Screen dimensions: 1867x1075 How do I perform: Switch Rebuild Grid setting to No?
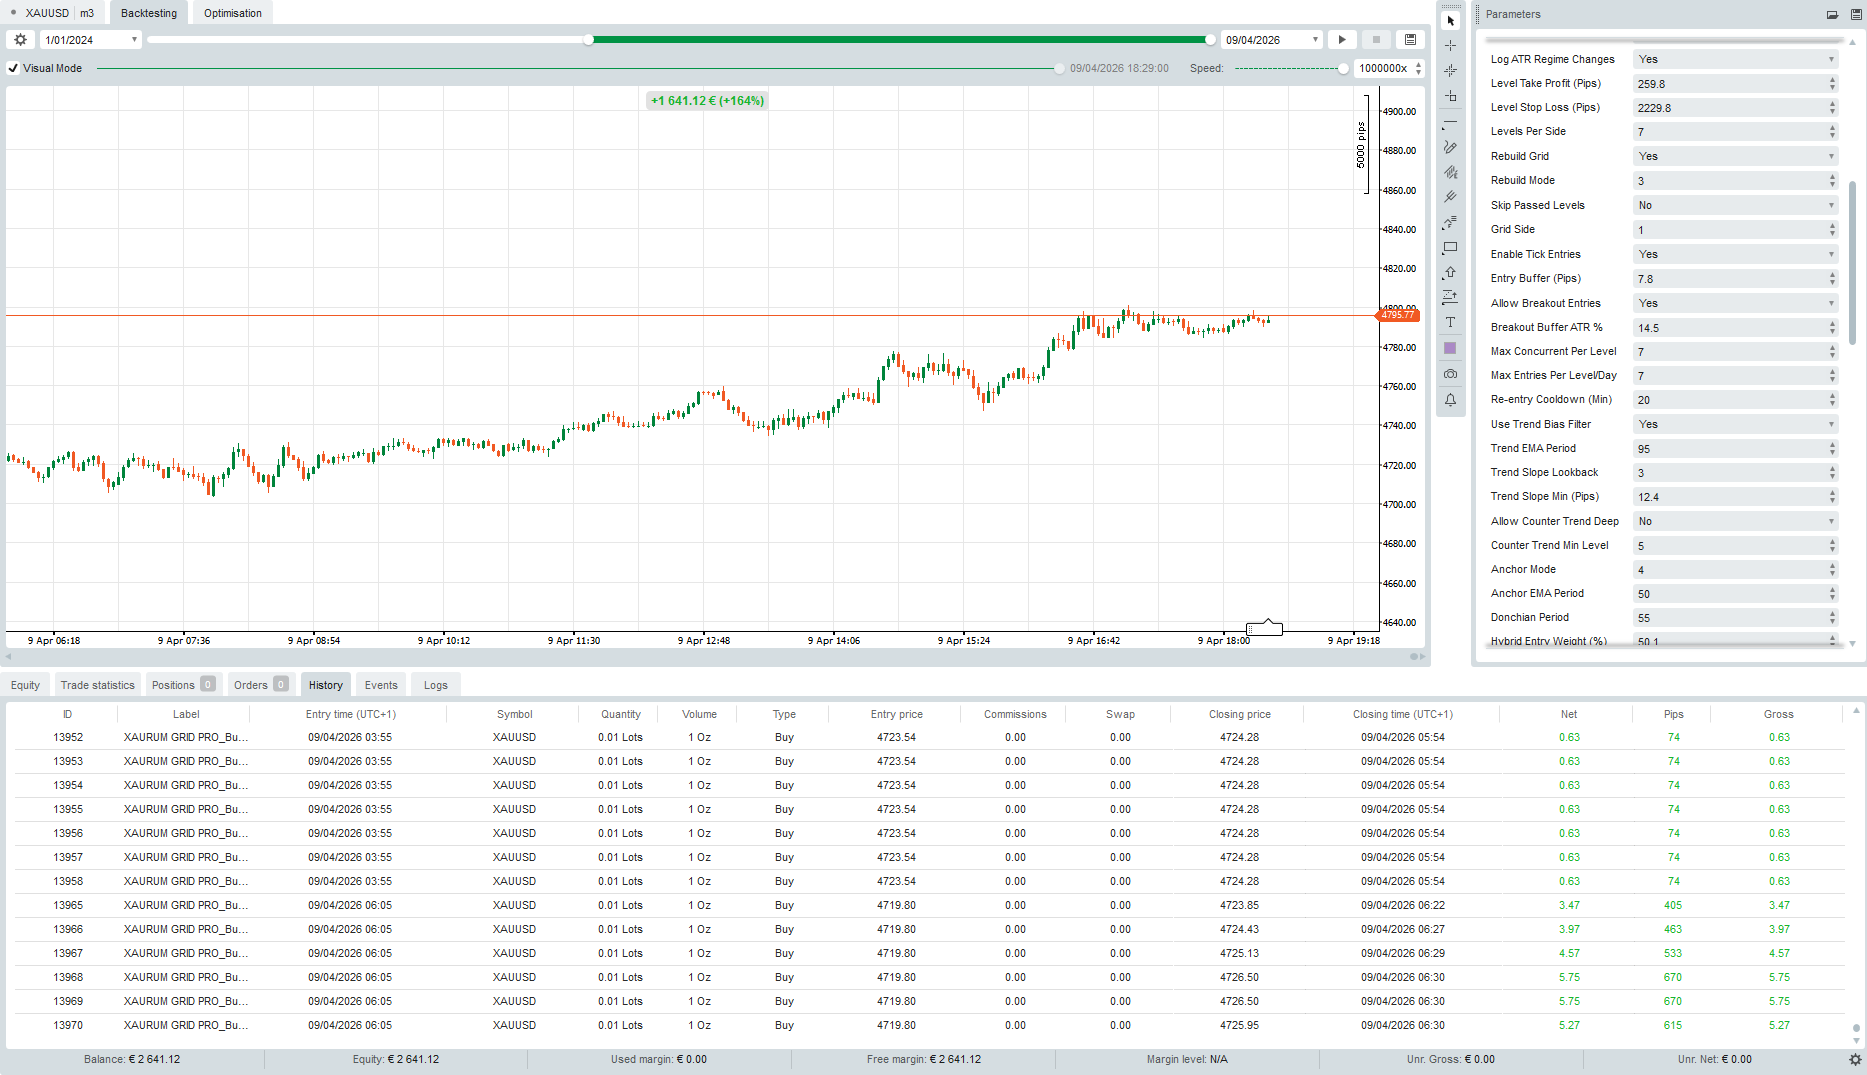[1735, 156]
